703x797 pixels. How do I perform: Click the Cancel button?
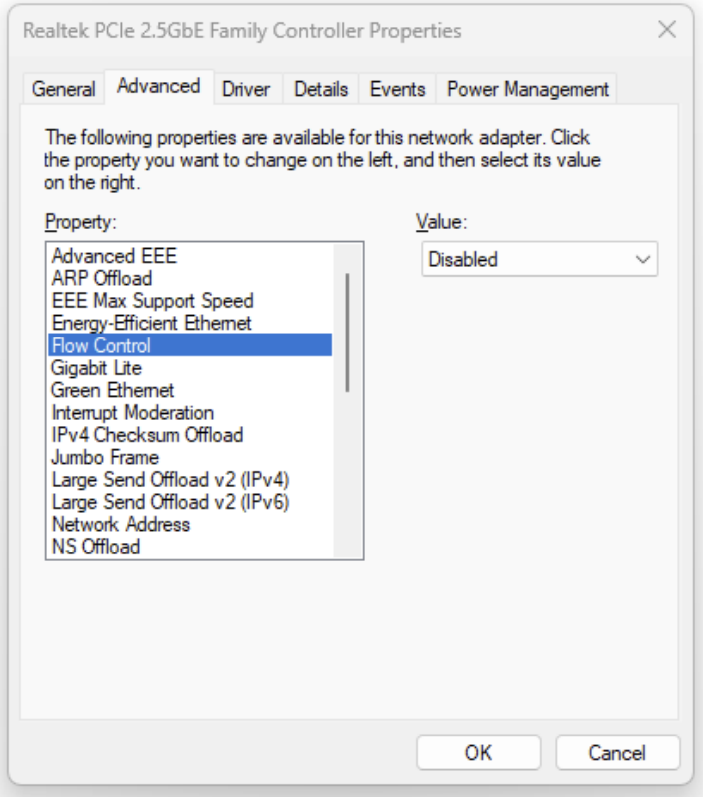point(617,753)
